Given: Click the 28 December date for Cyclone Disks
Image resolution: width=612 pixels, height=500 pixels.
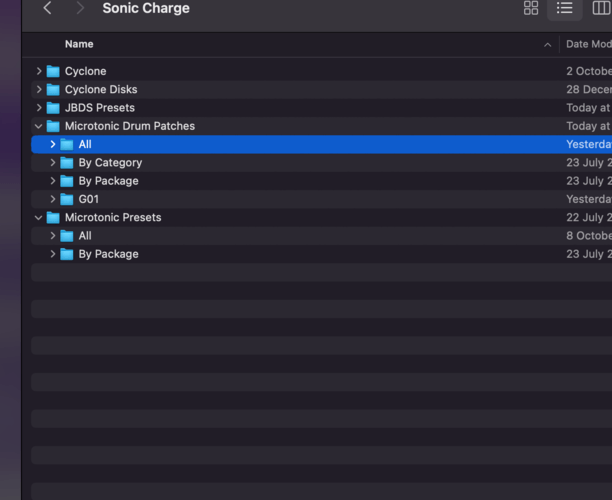Looking at the screenshot, I should tap(589, 89).
